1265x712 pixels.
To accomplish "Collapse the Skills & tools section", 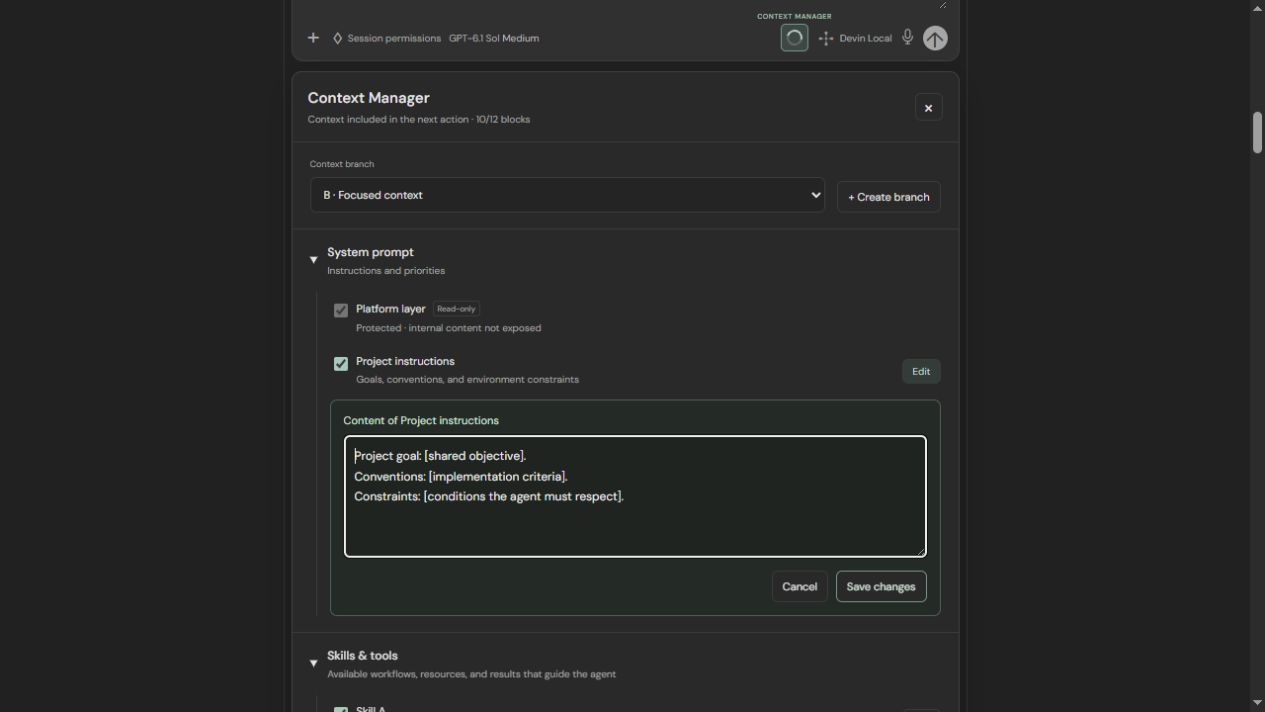I will click(x=313, y=663).
